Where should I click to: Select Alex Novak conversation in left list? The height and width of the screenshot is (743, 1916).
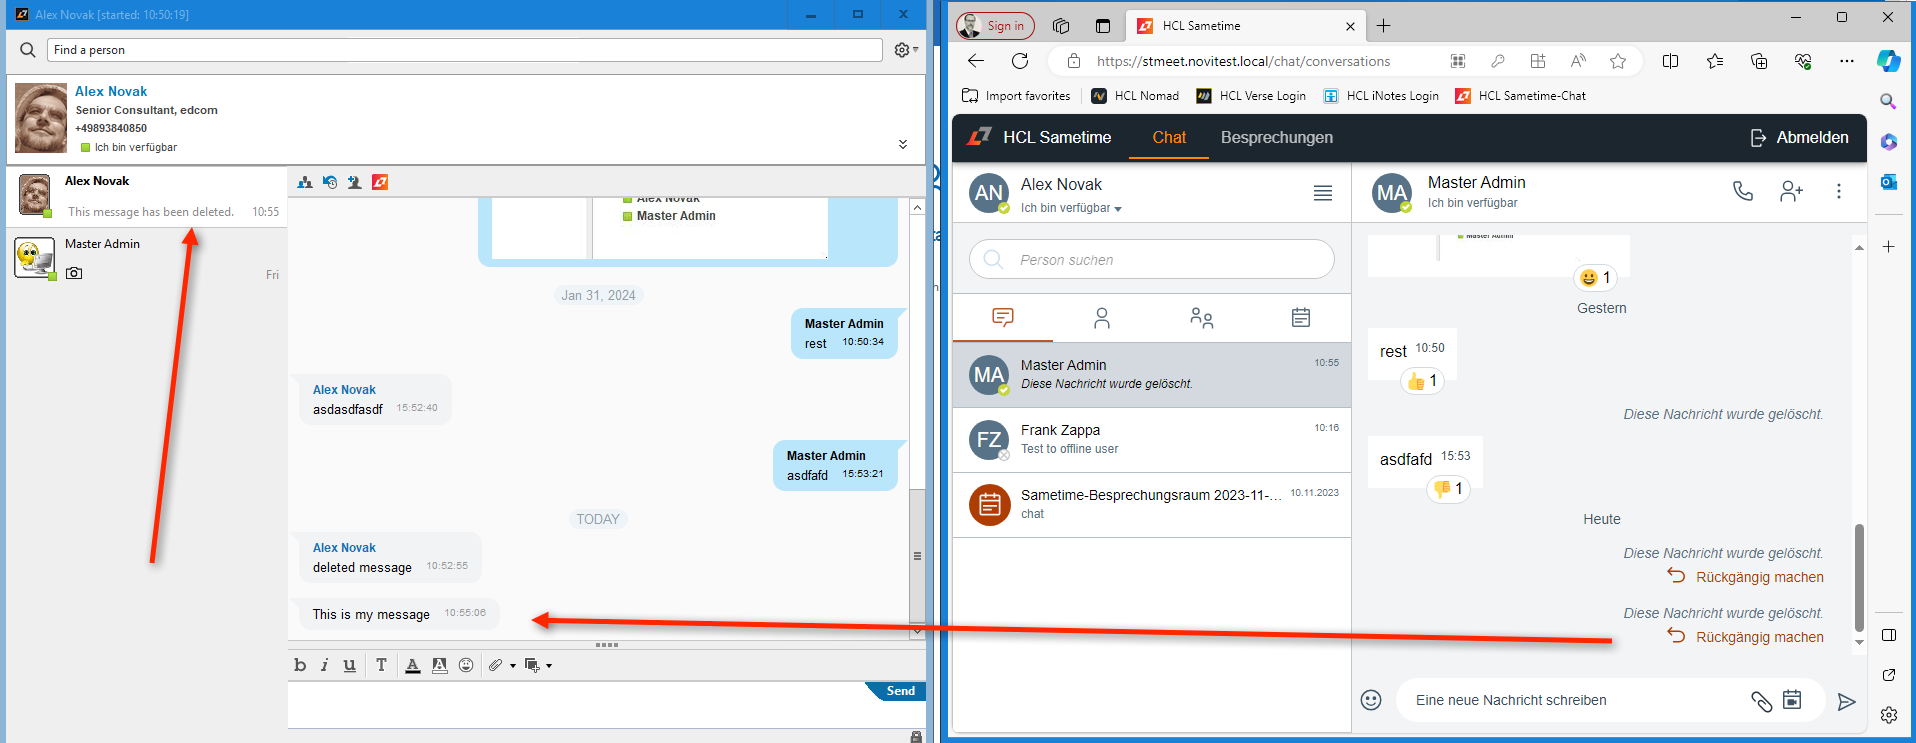[x=147, y=195]
